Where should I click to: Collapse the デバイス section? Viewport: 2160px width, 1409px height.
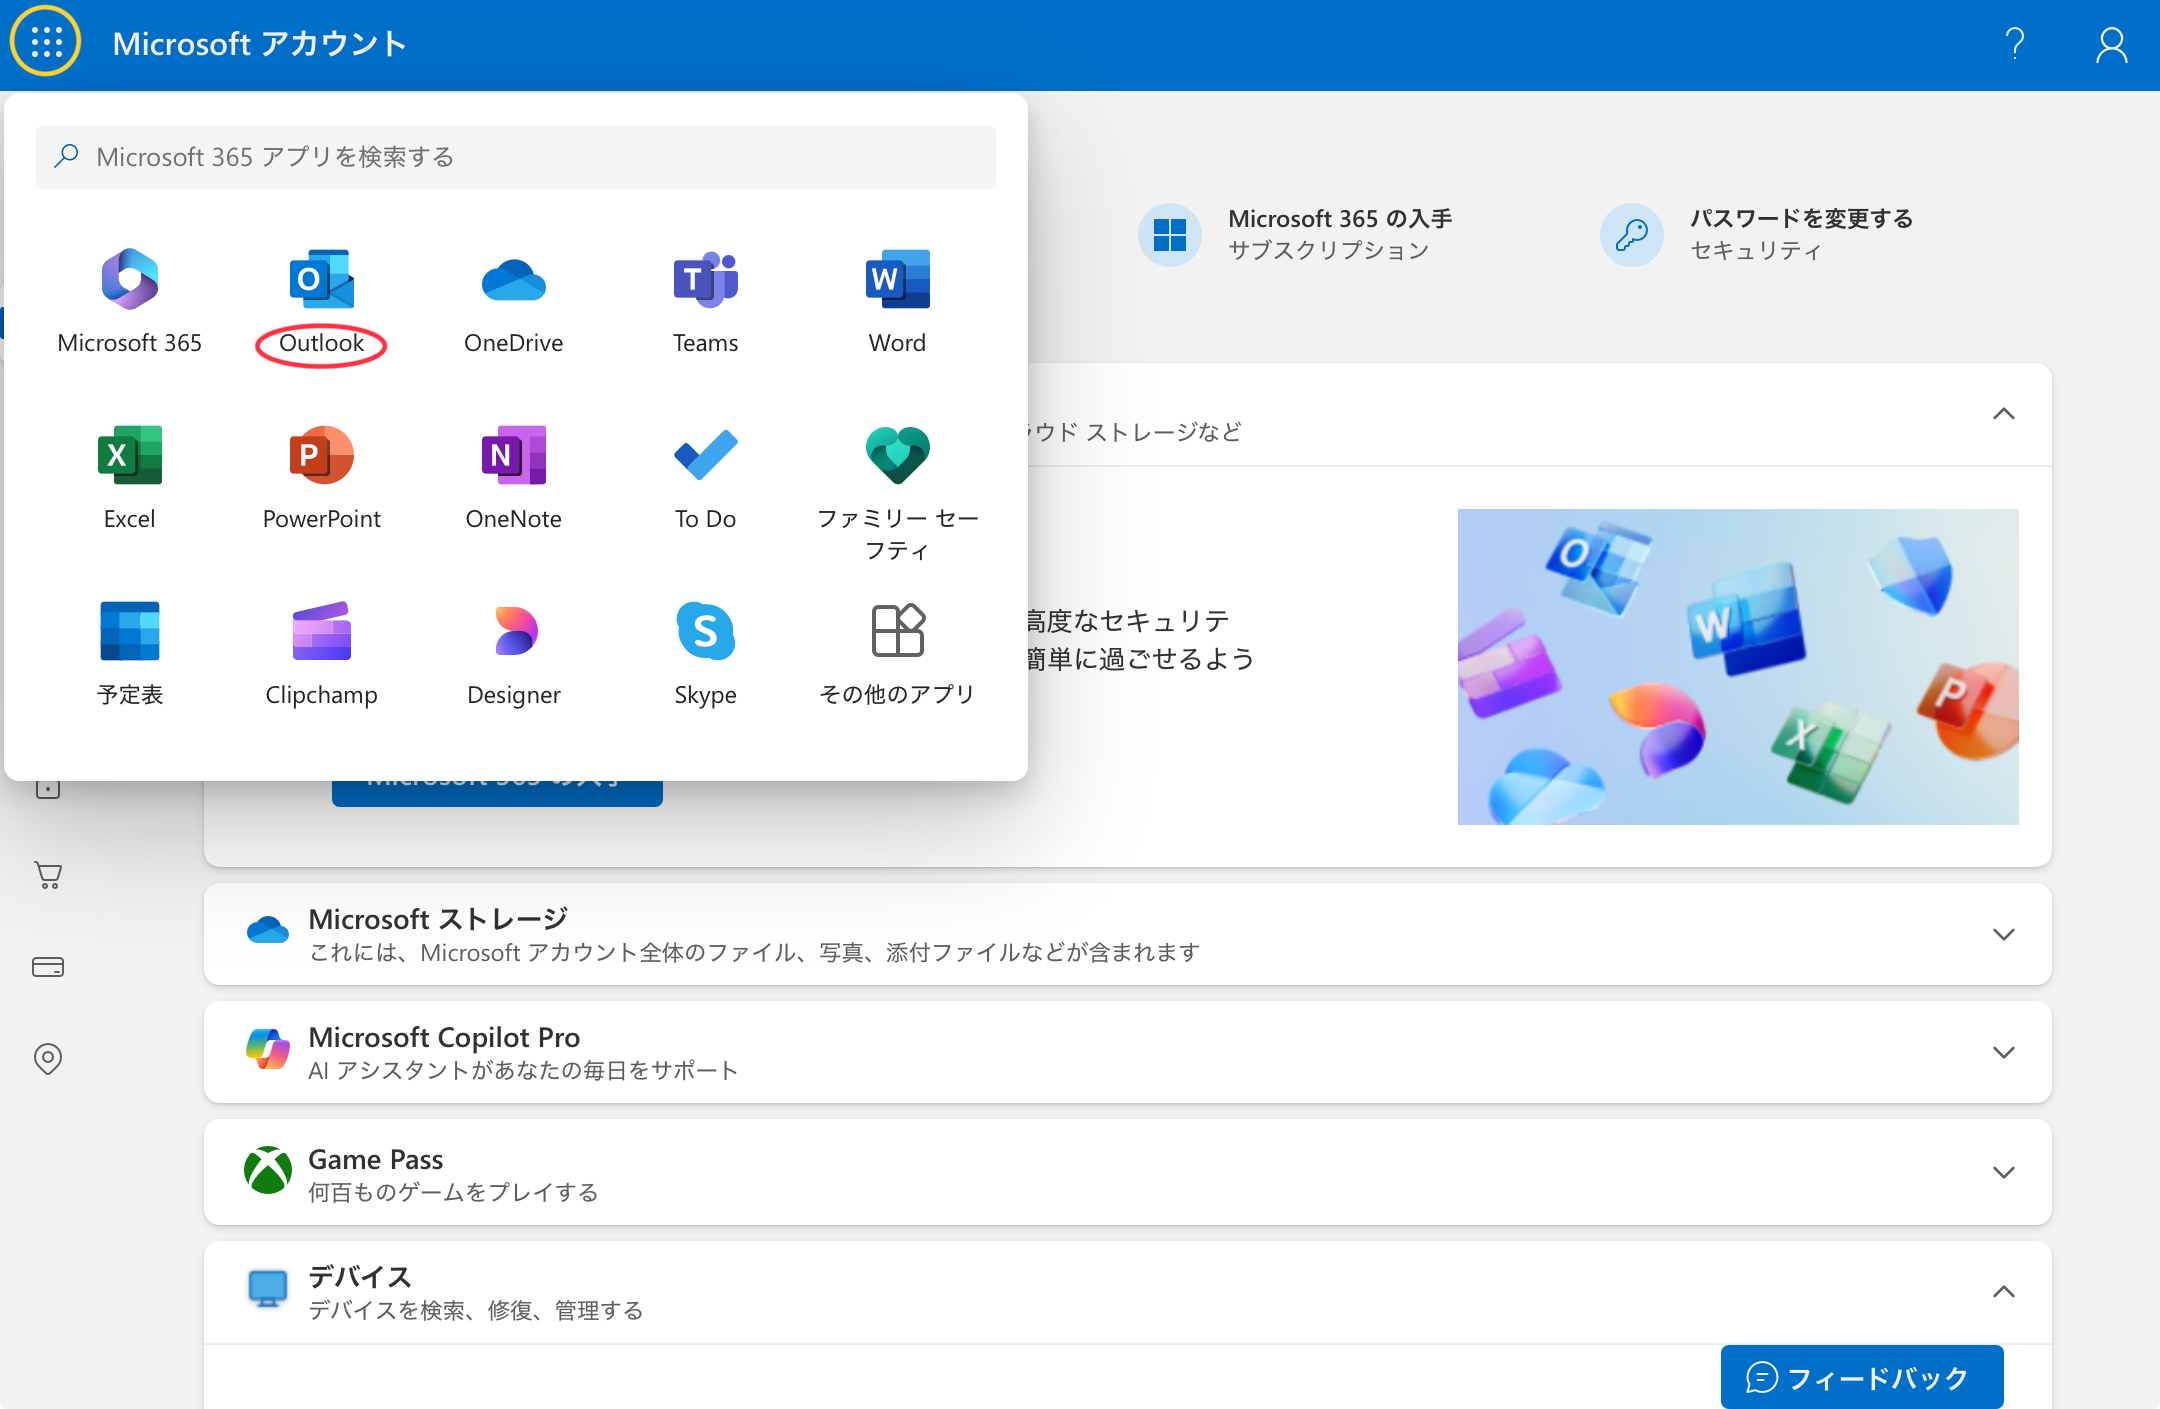[x=2004, y=1292]
